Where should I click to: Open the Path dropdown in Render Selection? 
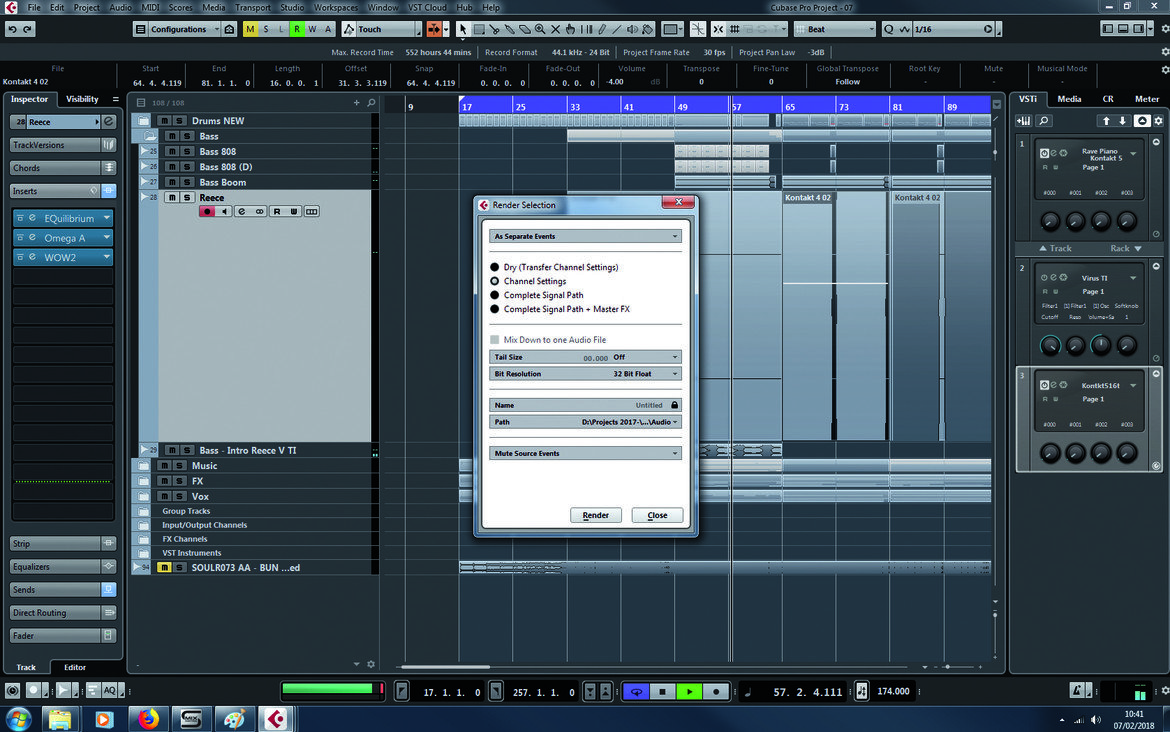pos(585,422)
